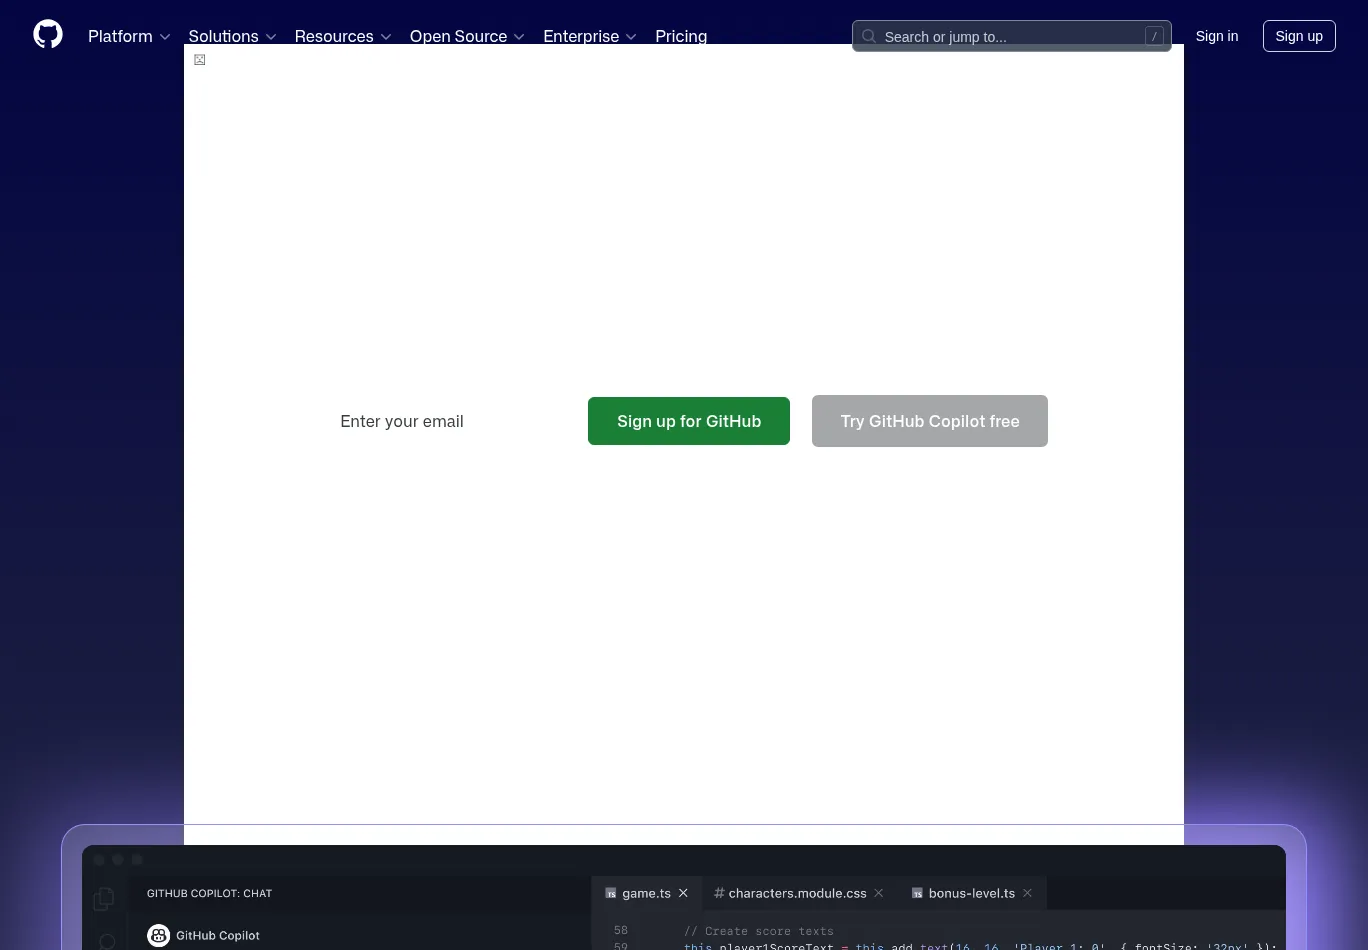Select the copy icon in the editor sidebar

click(x=104, y=899)
